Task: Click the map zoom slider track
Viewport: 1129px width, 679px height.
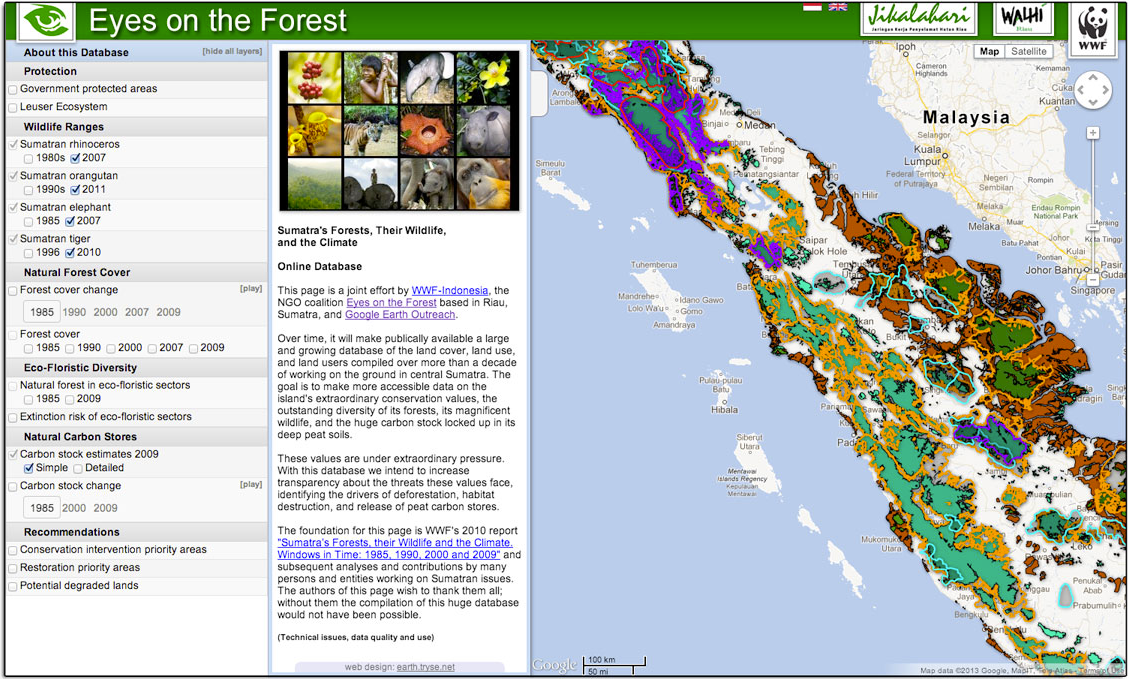Action: (x=1093, y=206)
